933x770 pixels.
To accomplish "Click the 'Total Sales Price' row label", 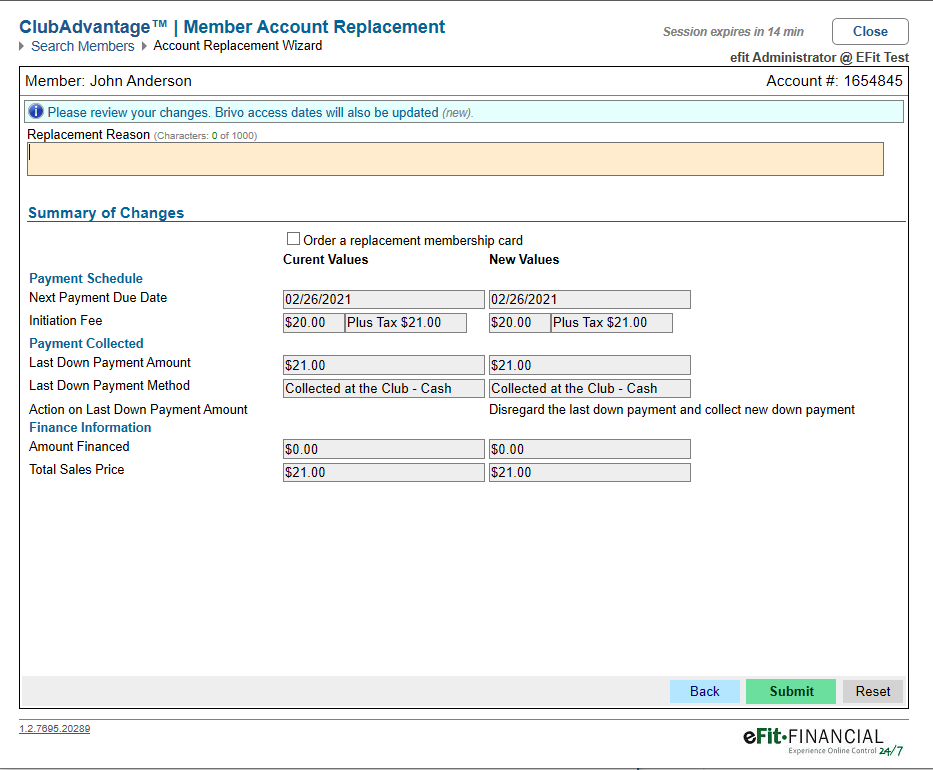I will pyautogui.click(x=77, y=469).
